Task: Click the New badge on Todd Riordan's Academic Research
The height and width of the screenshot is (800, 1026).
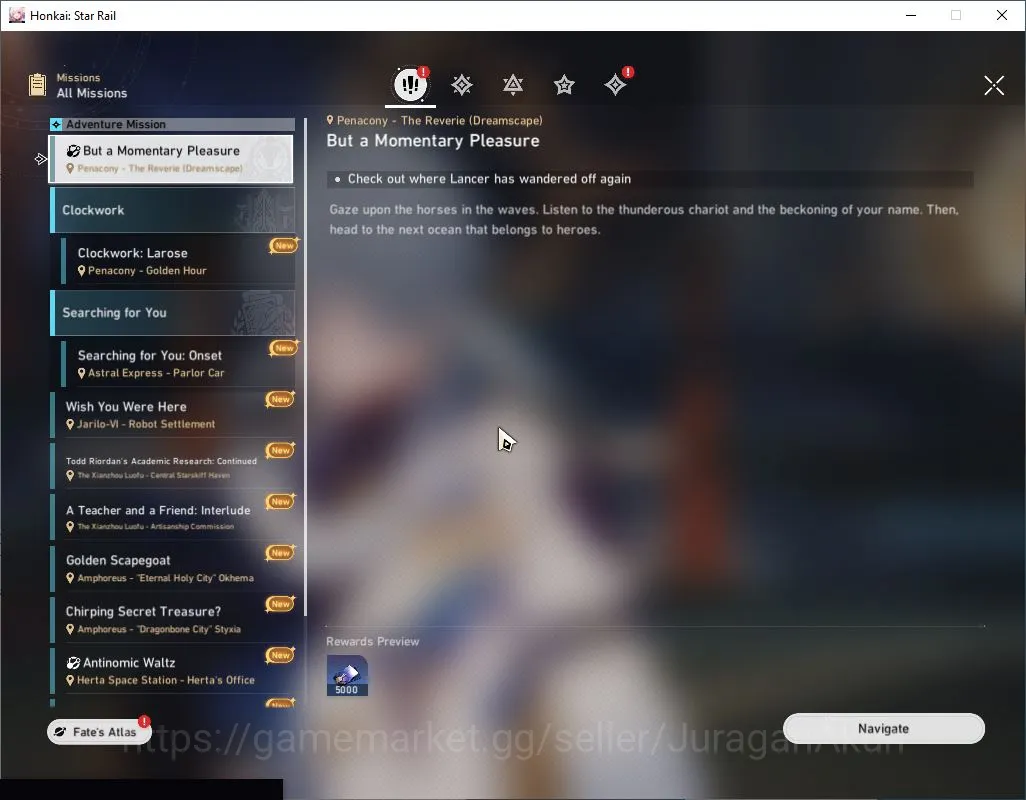Action: pos(280,450)
